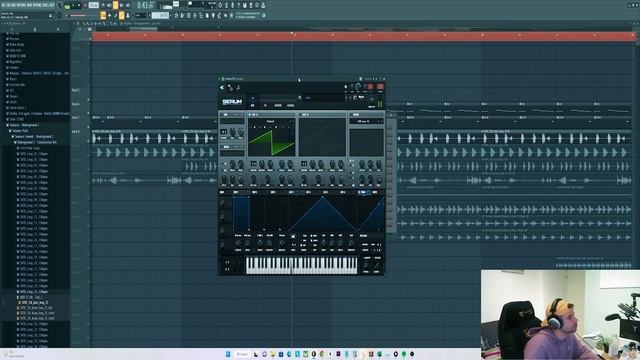Open FL Studio's pattern selector
The image size is (640, 360).
tap(160, 15)
